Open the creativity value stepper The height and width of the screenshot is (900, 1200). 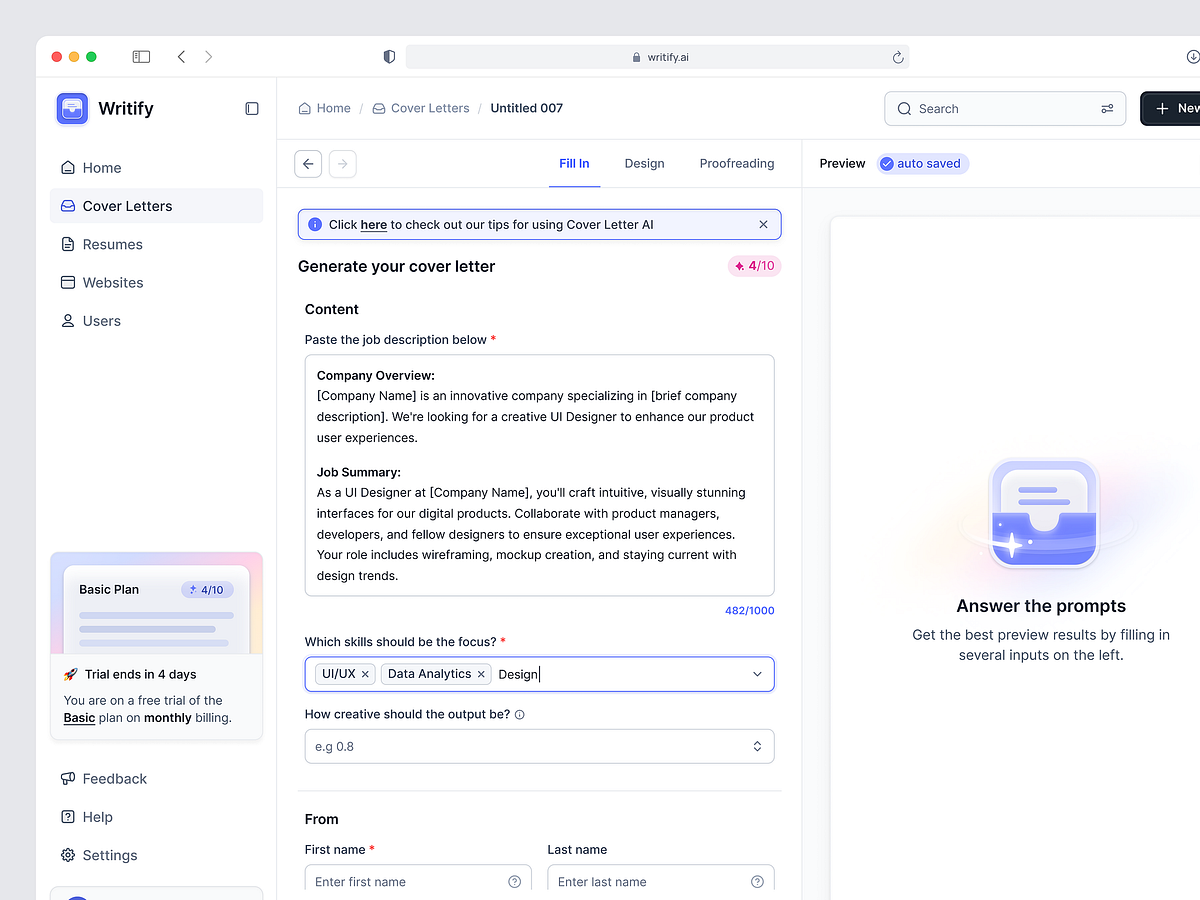click(757, 746)
